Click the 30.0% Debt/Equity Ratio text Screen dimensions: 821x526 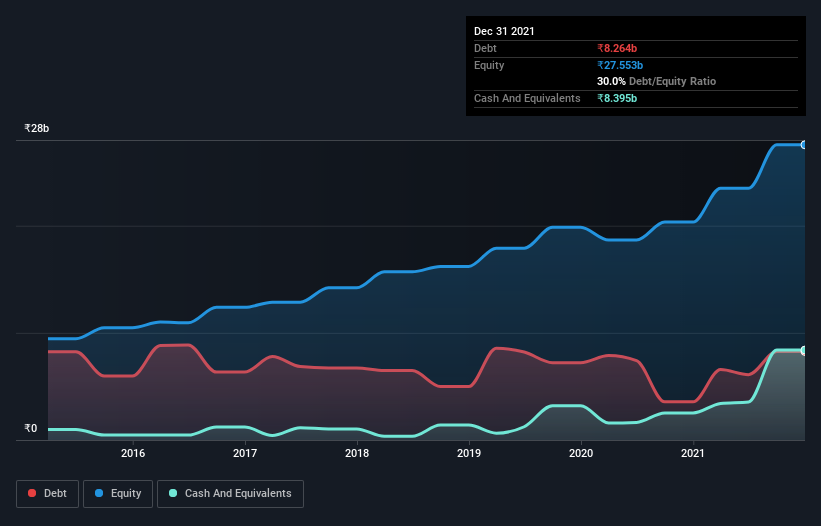pos(657,81)
